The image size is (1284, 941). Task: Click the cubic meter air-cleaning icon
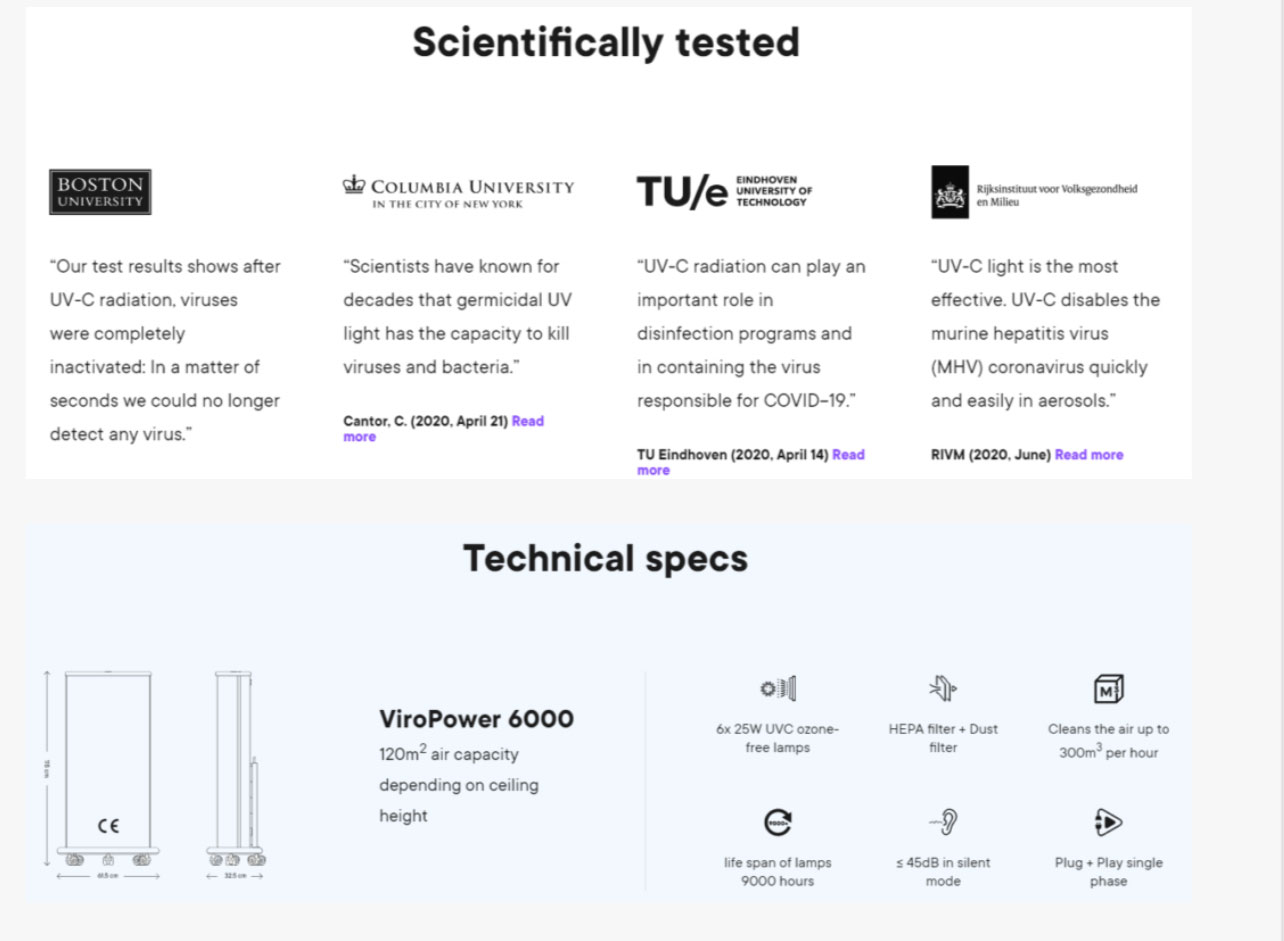1108,689
